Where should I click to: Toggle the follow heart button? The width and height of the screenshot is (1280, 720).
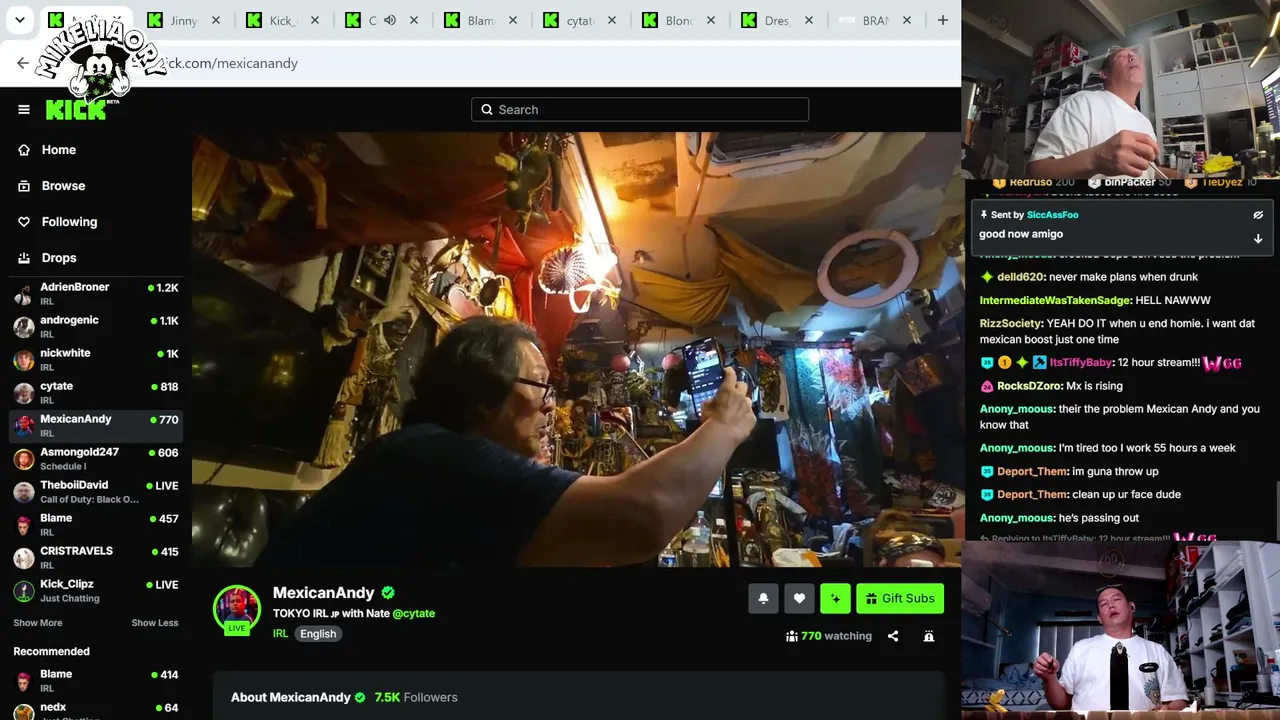pyautogui.click(x=799, y=598)
